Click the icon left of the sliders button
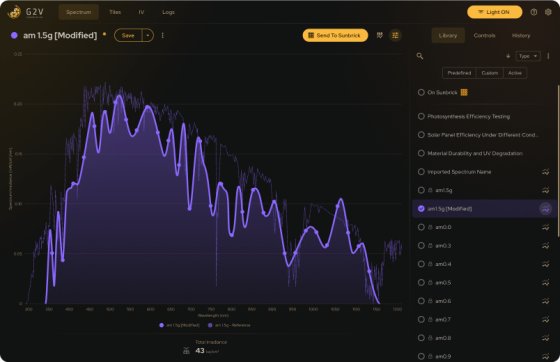Screen dimensions: 560x362 [380, 35]
